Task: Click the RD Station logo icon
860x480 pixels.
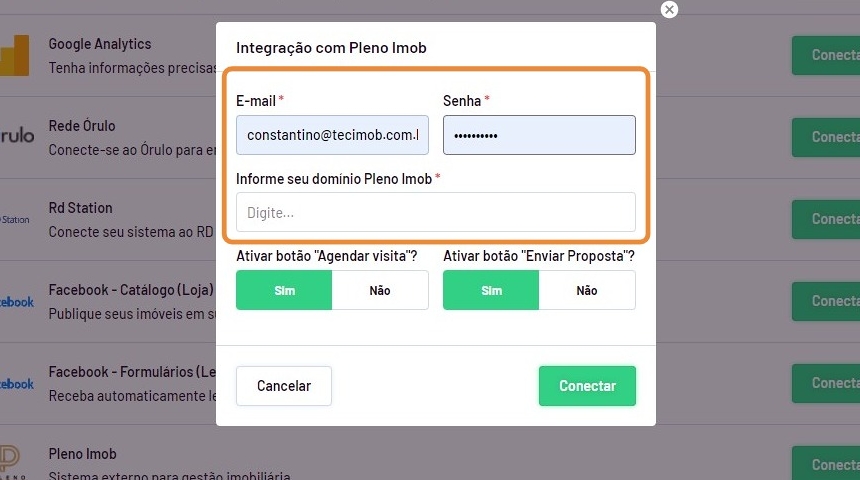Action: tap(15, 219)
